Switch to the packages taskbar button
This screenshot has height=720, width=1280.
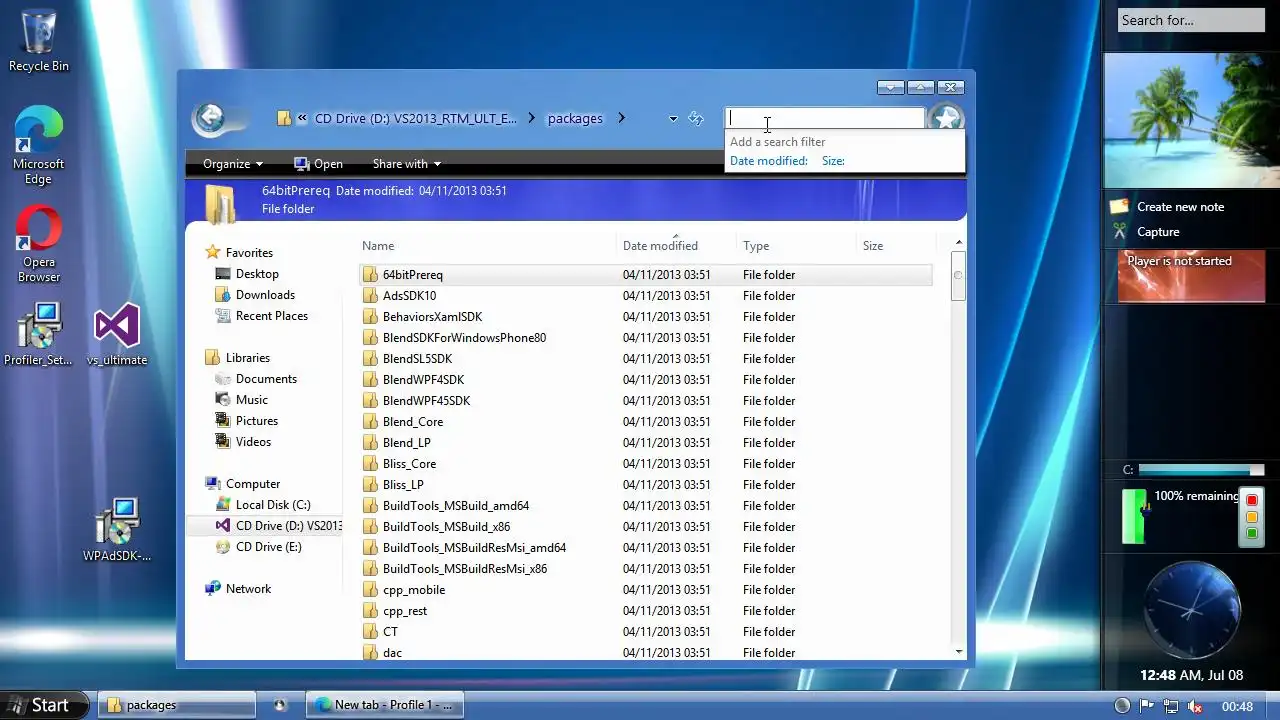pos(176,705)
